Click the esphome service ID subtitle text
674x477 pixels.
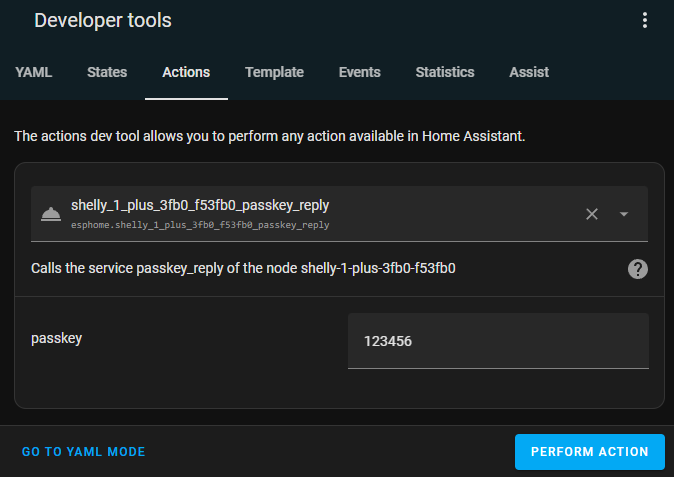pos(200,225)
